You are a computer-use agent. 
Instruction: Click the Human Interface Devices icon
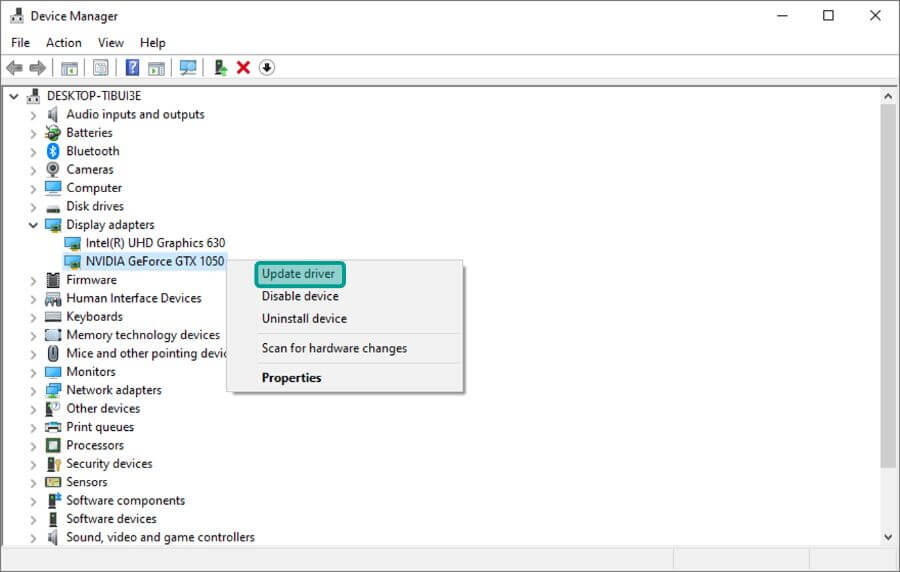tap(53, 298)
